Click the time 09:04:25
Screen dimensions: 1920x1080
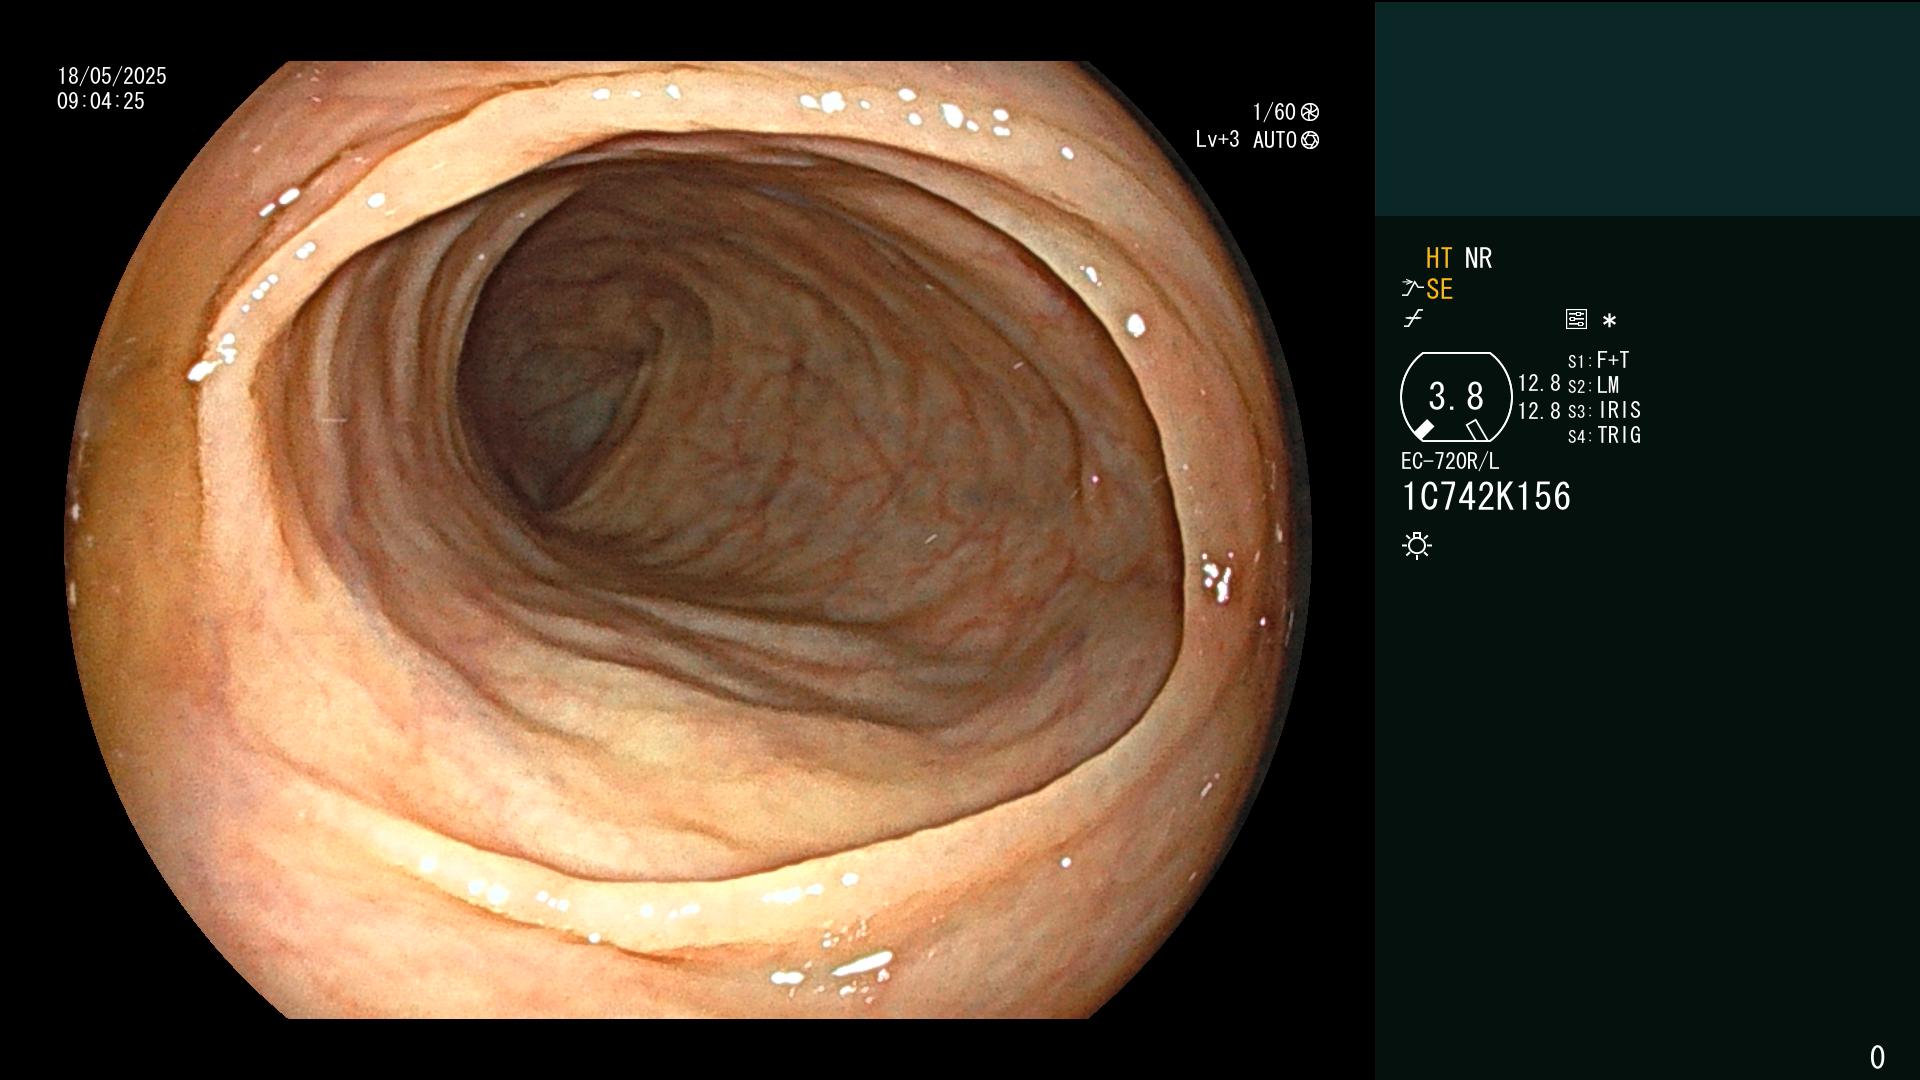[101, 101]
